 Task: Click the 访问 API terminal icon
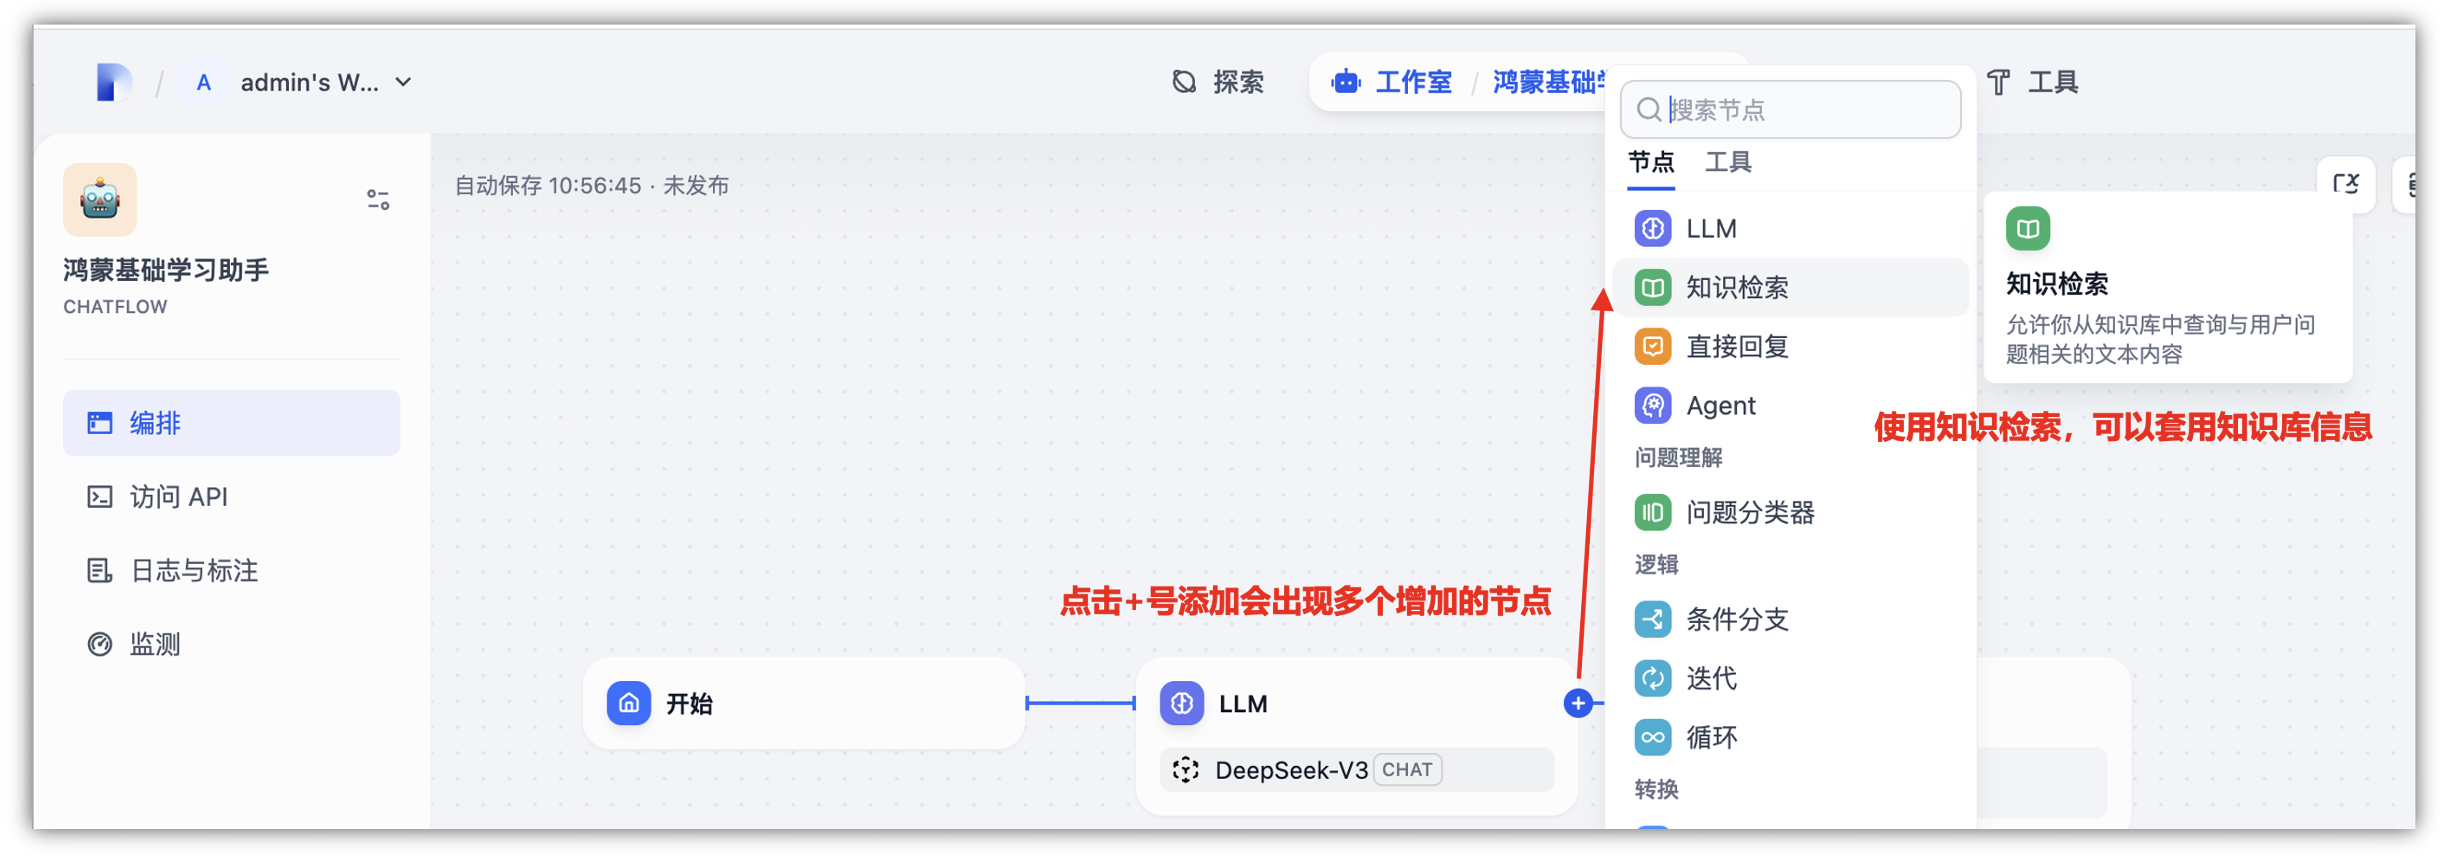100,497
